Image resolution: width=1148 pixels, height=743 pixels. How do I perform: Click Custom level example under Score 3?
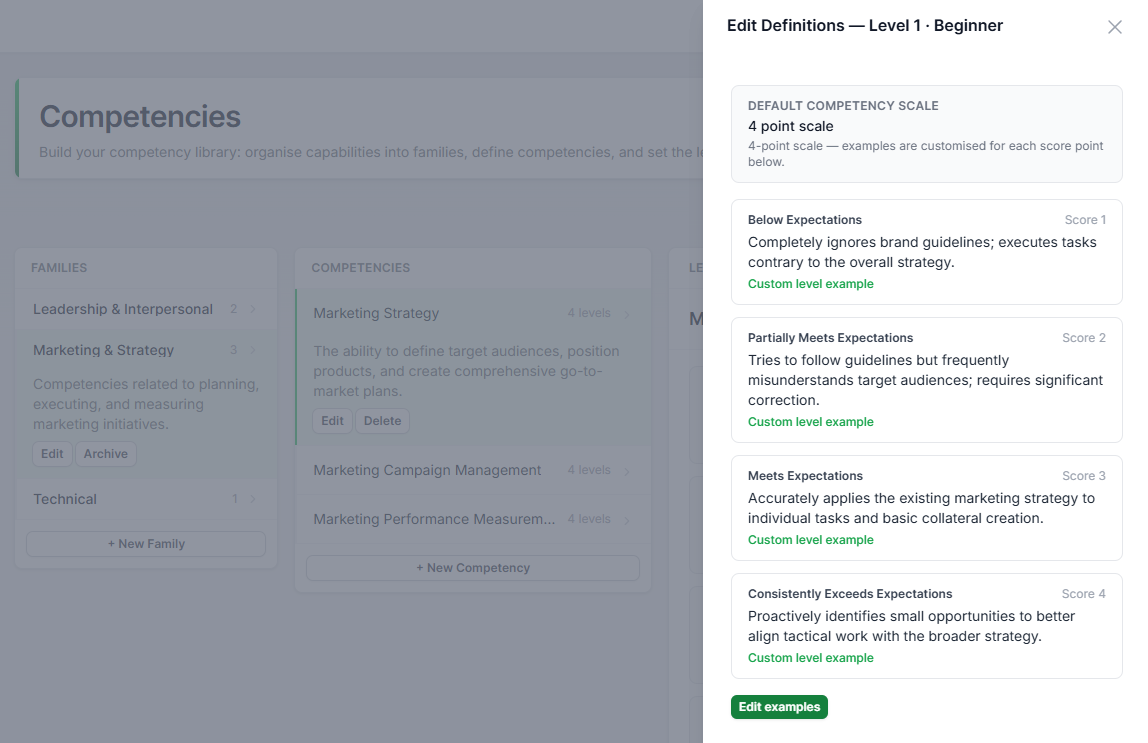tap(810, 540)
